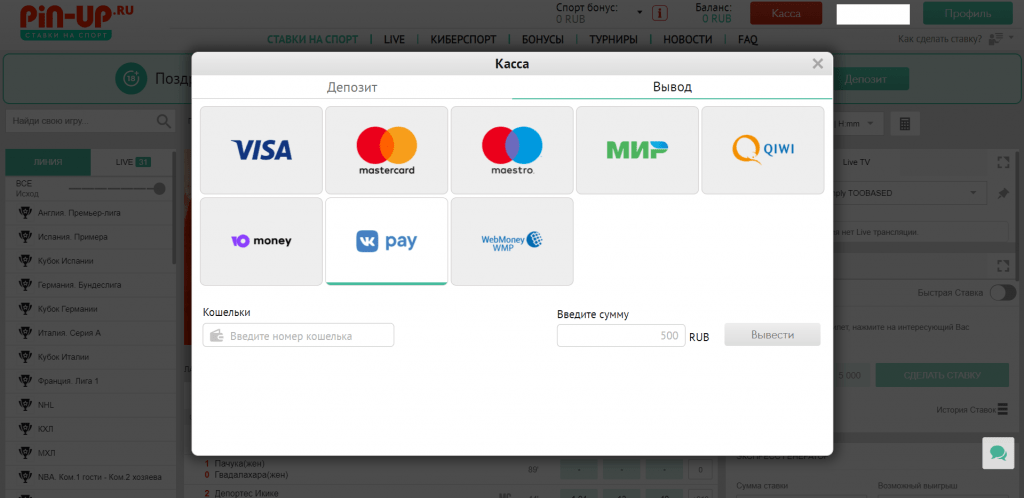The width and height of the screenshot is (1024, 498).
Task: Click the Как сделать ставку link
Action: coord(940,39)
